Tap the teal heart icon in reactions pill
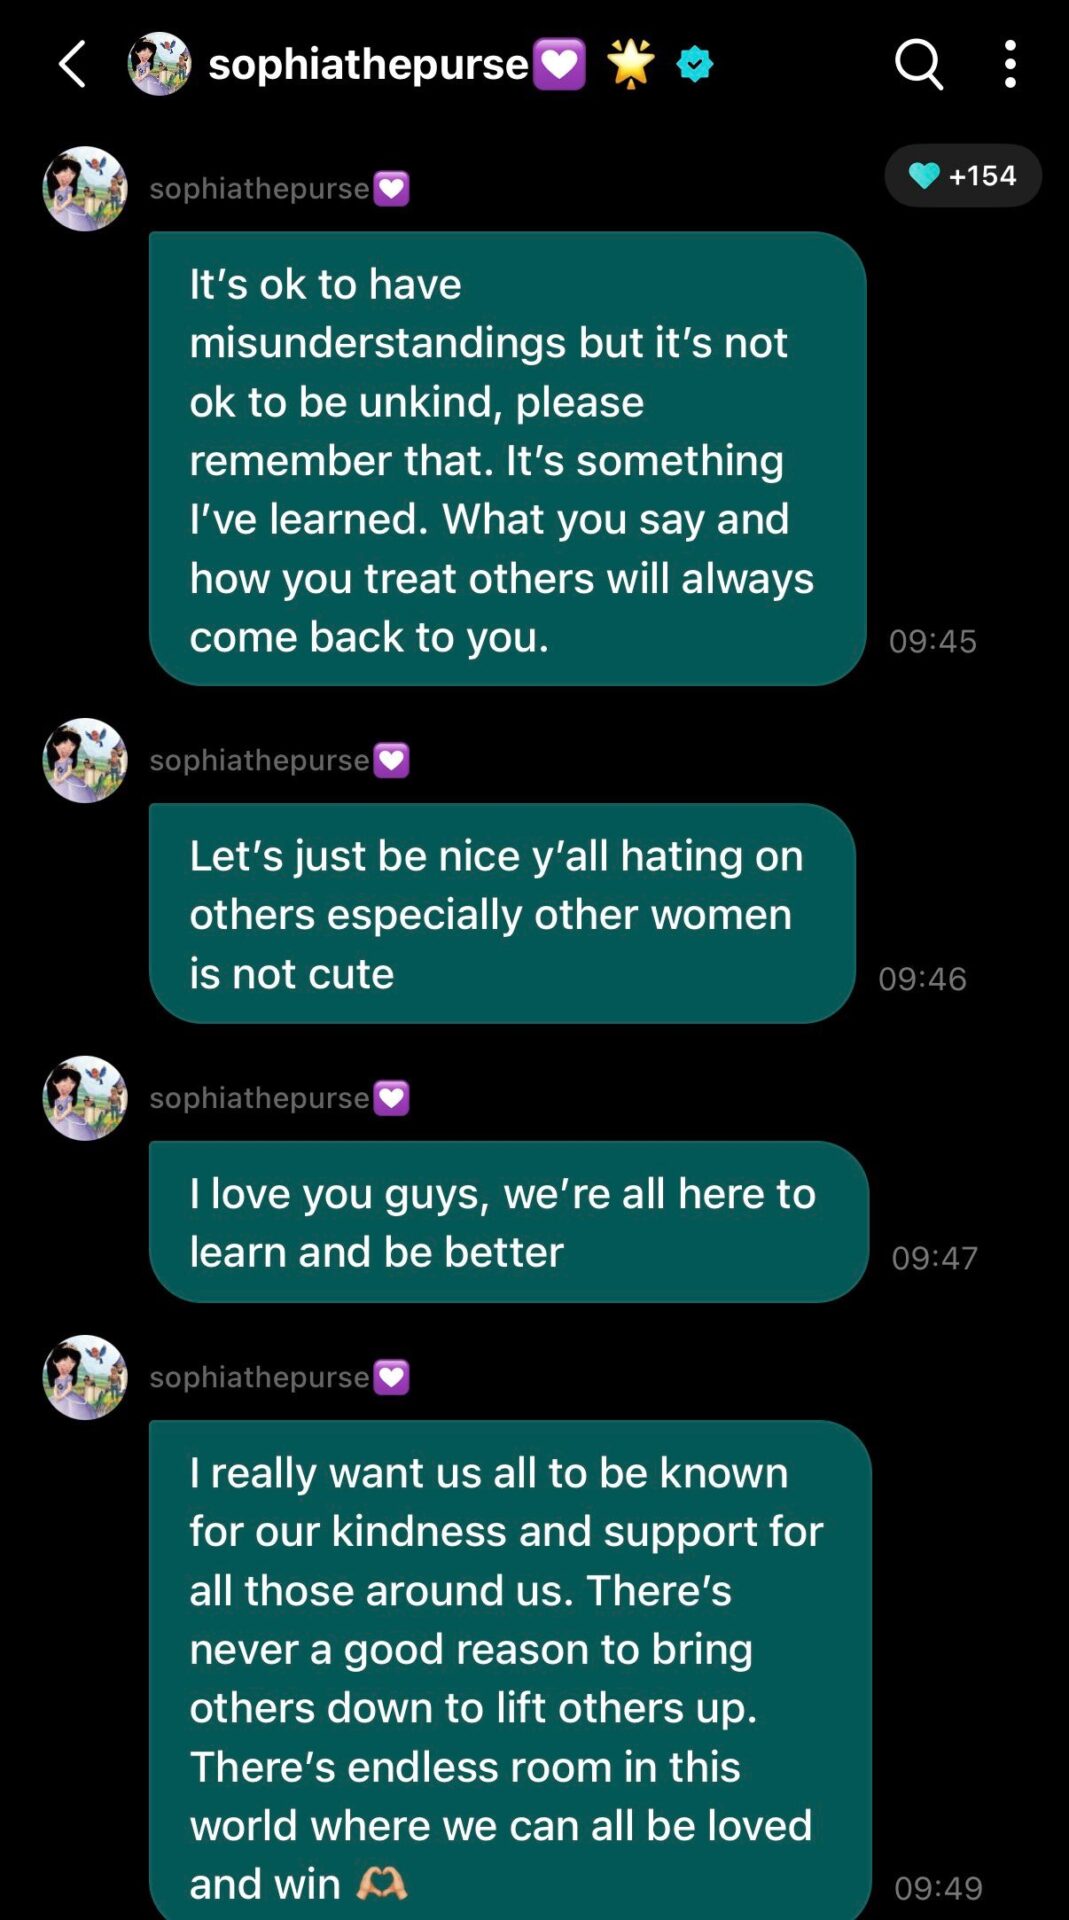 (924, 176)
